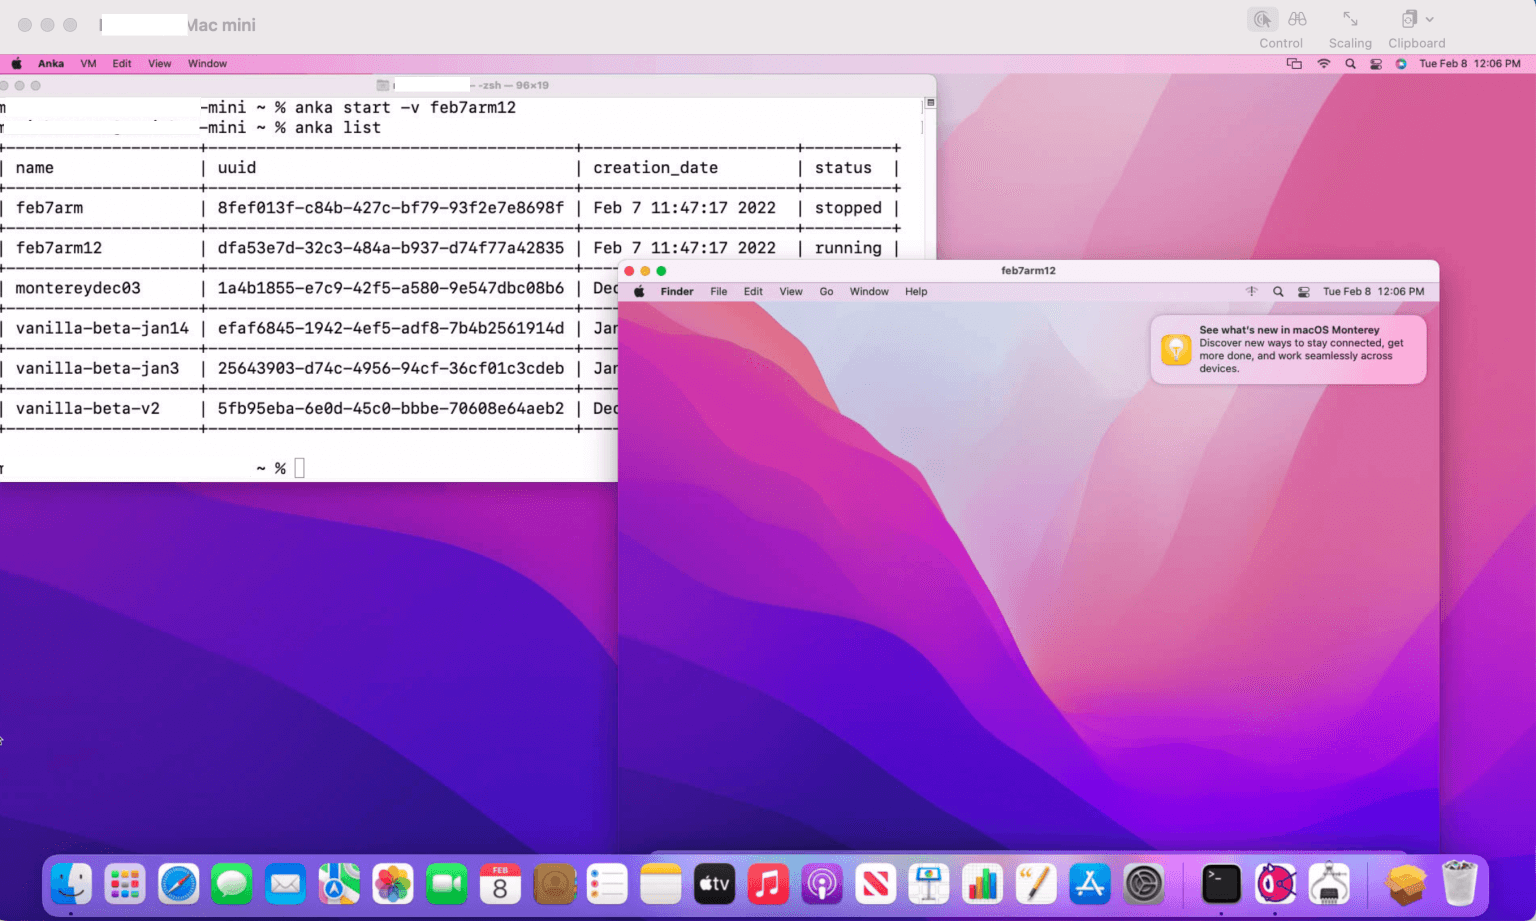Launch FaceTime from the Dock

point(447,884)
